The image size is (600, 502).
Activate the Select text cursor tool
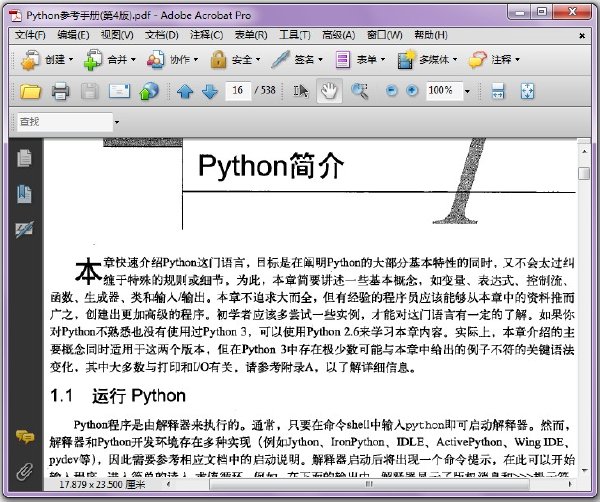click(x=301, y=91)
